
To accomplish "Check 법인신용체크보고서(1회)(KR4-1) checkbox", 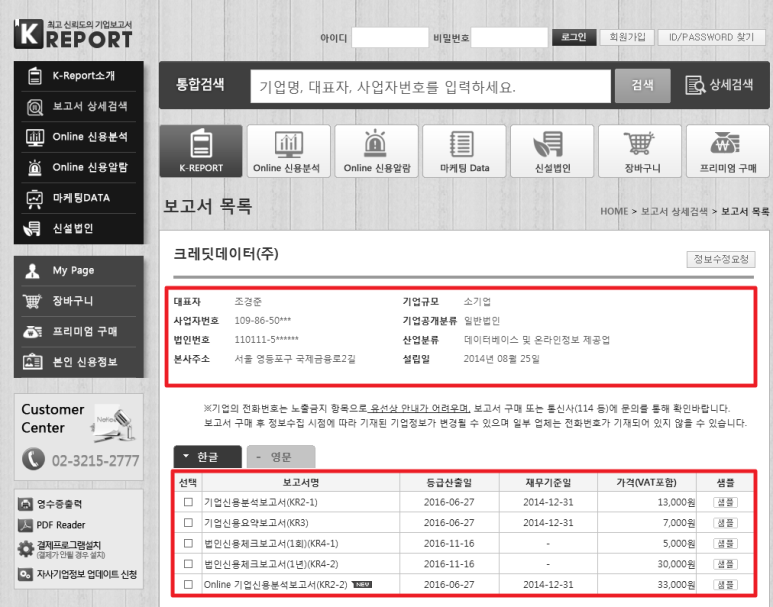I will 188,543.
